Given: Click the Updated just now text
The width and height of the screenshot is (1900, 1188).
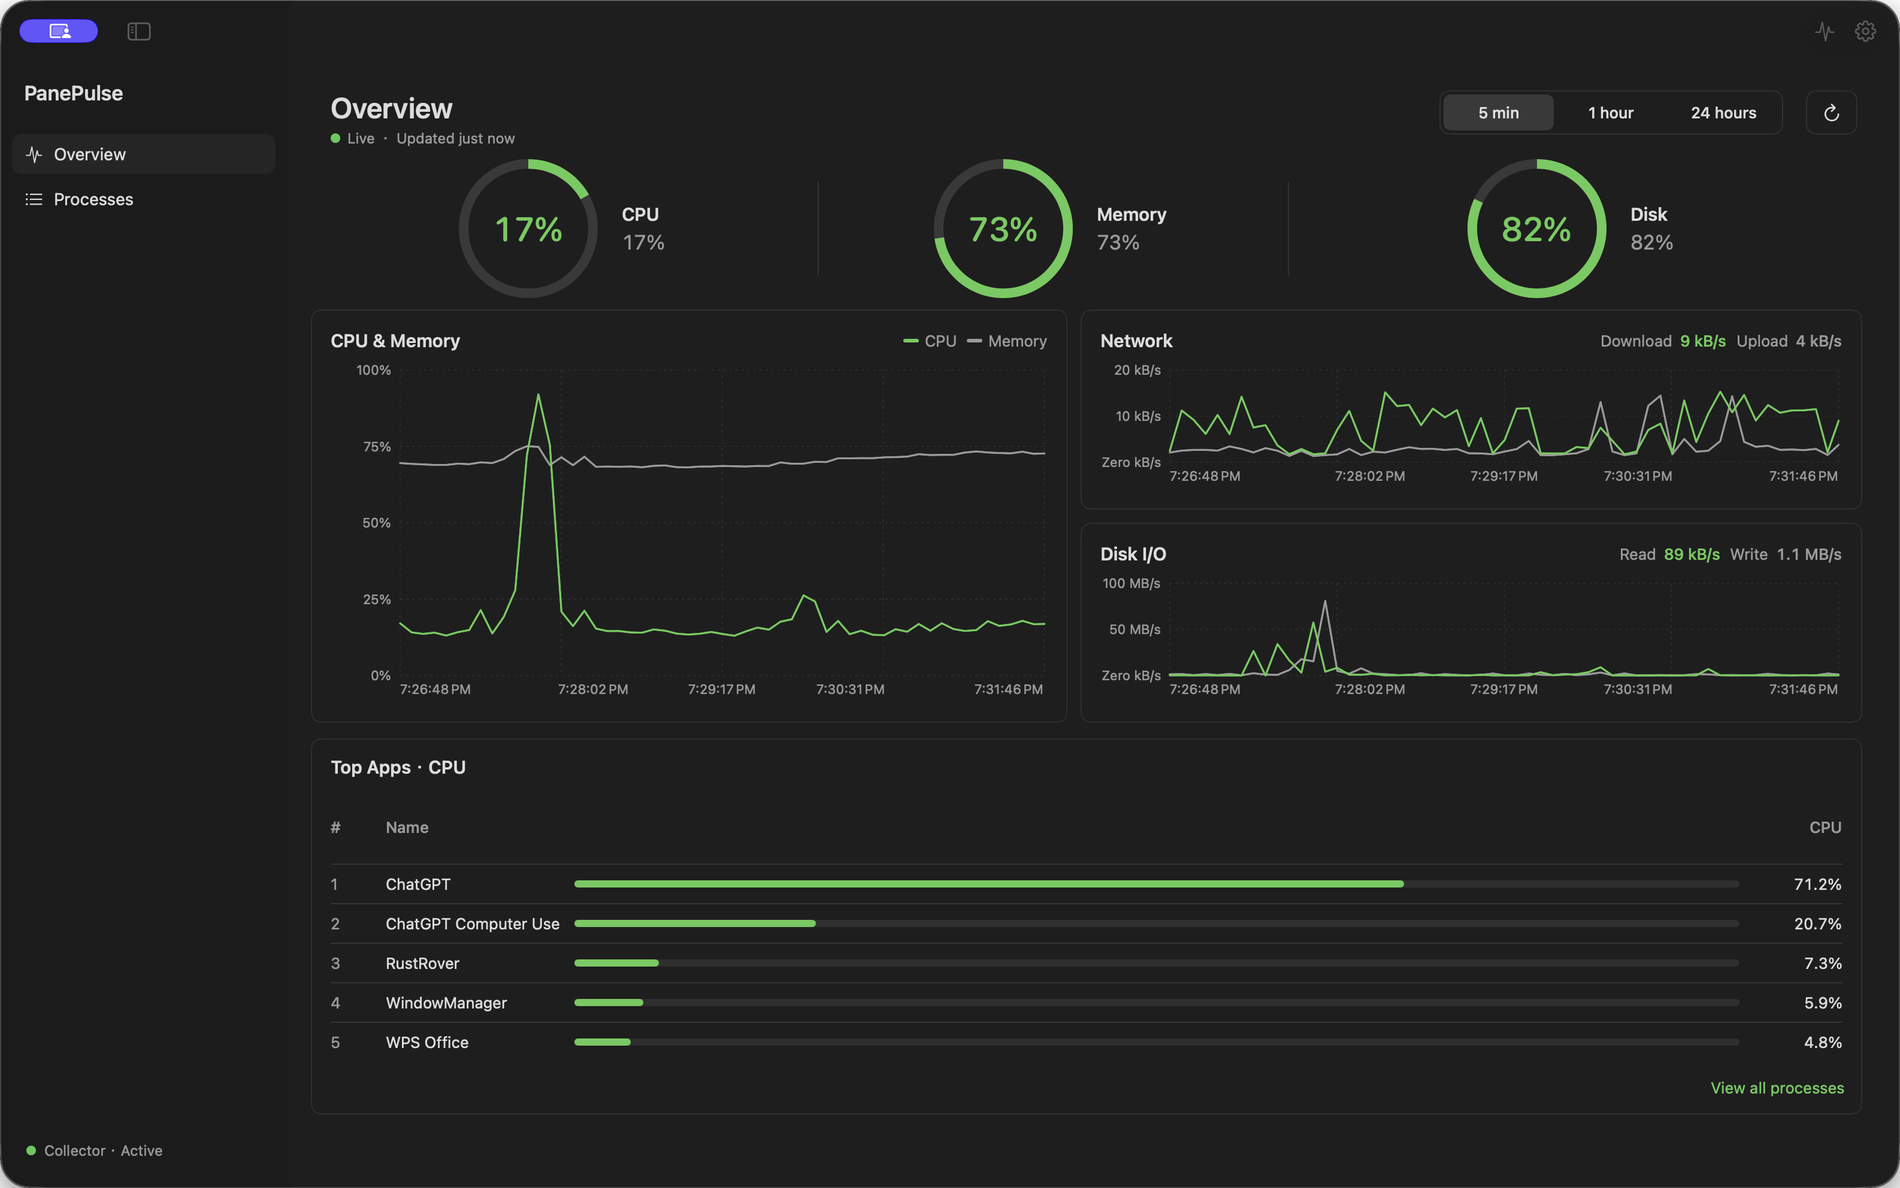Looking at the screenshot, I should (455, 138).
